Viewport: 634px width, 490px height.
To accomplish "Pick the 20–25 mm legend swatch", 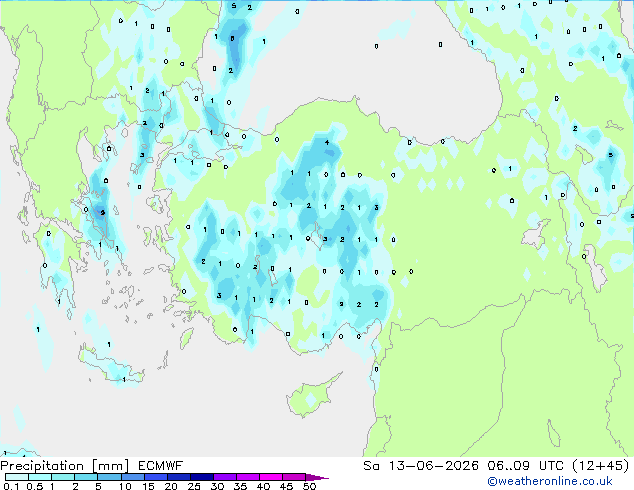I will point(178,477).
